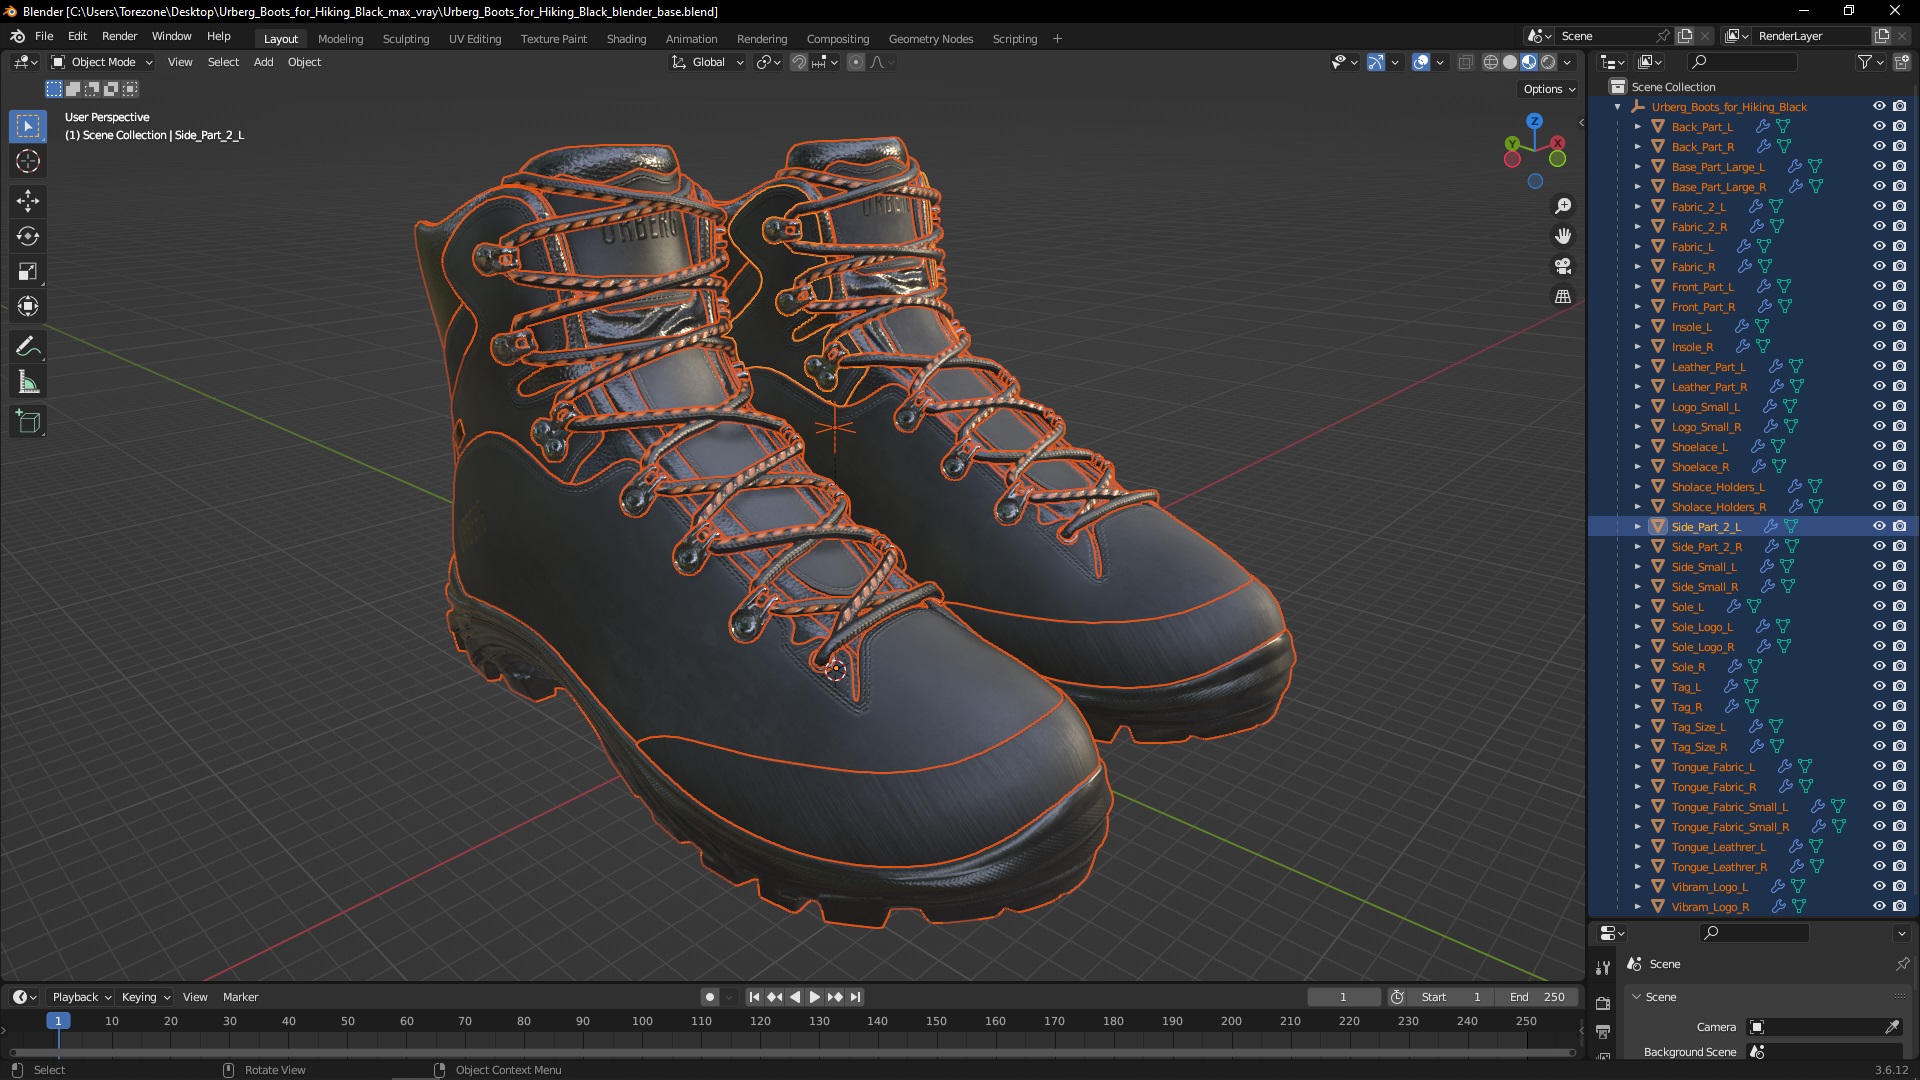Toggle auto keying record button
The image size is (1920, 1080).
coord(710,997)
